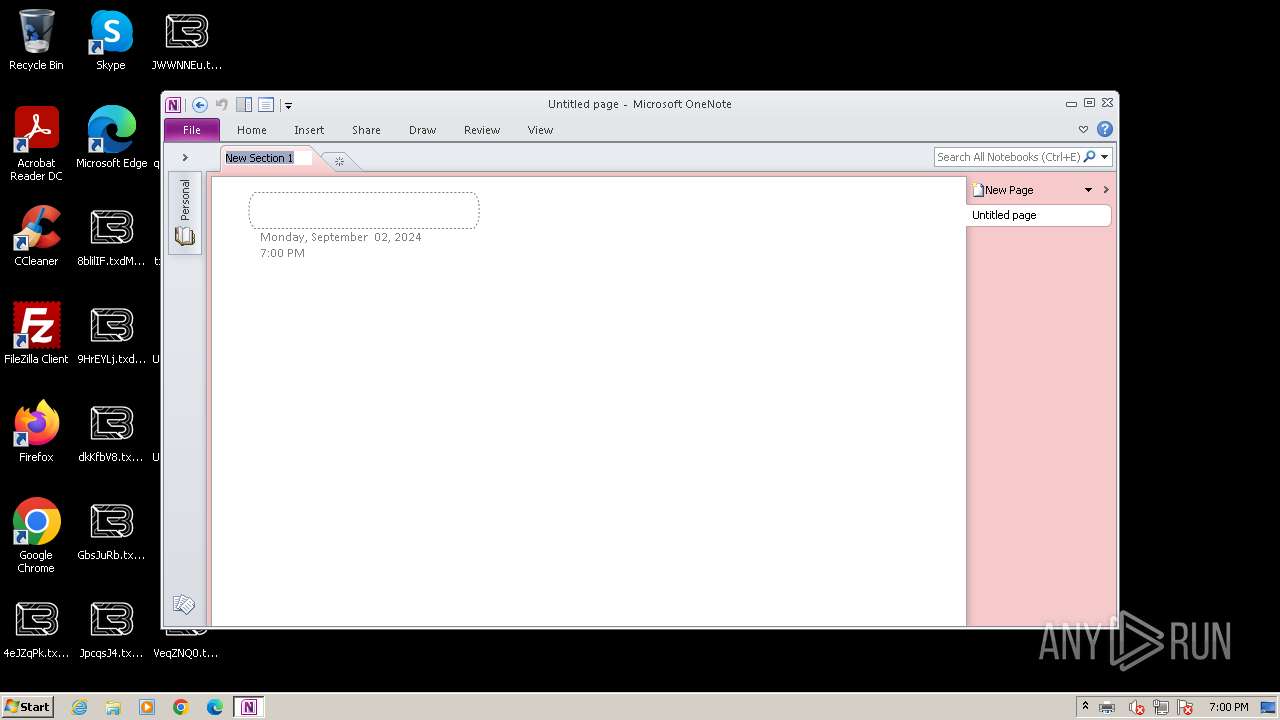The height and width of the screenshot is (720, 1280).
Task: Click the taskbar clock 7:00 PM
Action: (1228, 707)
